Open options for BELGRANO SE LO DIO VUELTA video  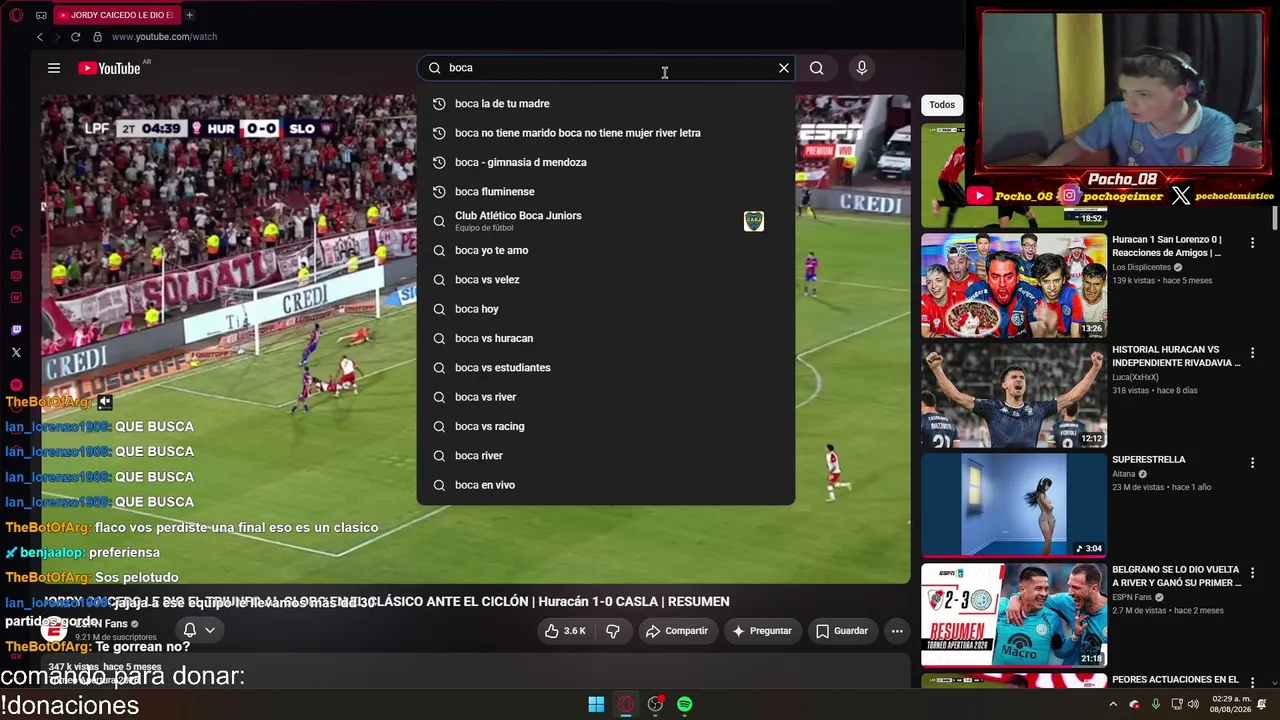click(1252, 572)
